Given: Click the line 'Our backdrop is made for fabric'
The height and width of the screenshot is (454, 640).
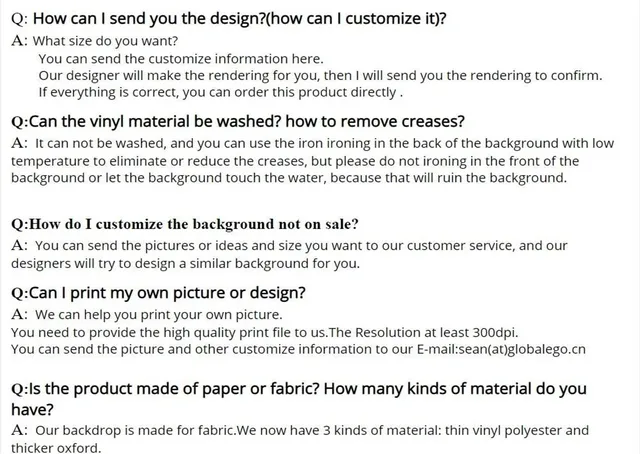Looking at the screenshot, I should (x=300, y=431).
